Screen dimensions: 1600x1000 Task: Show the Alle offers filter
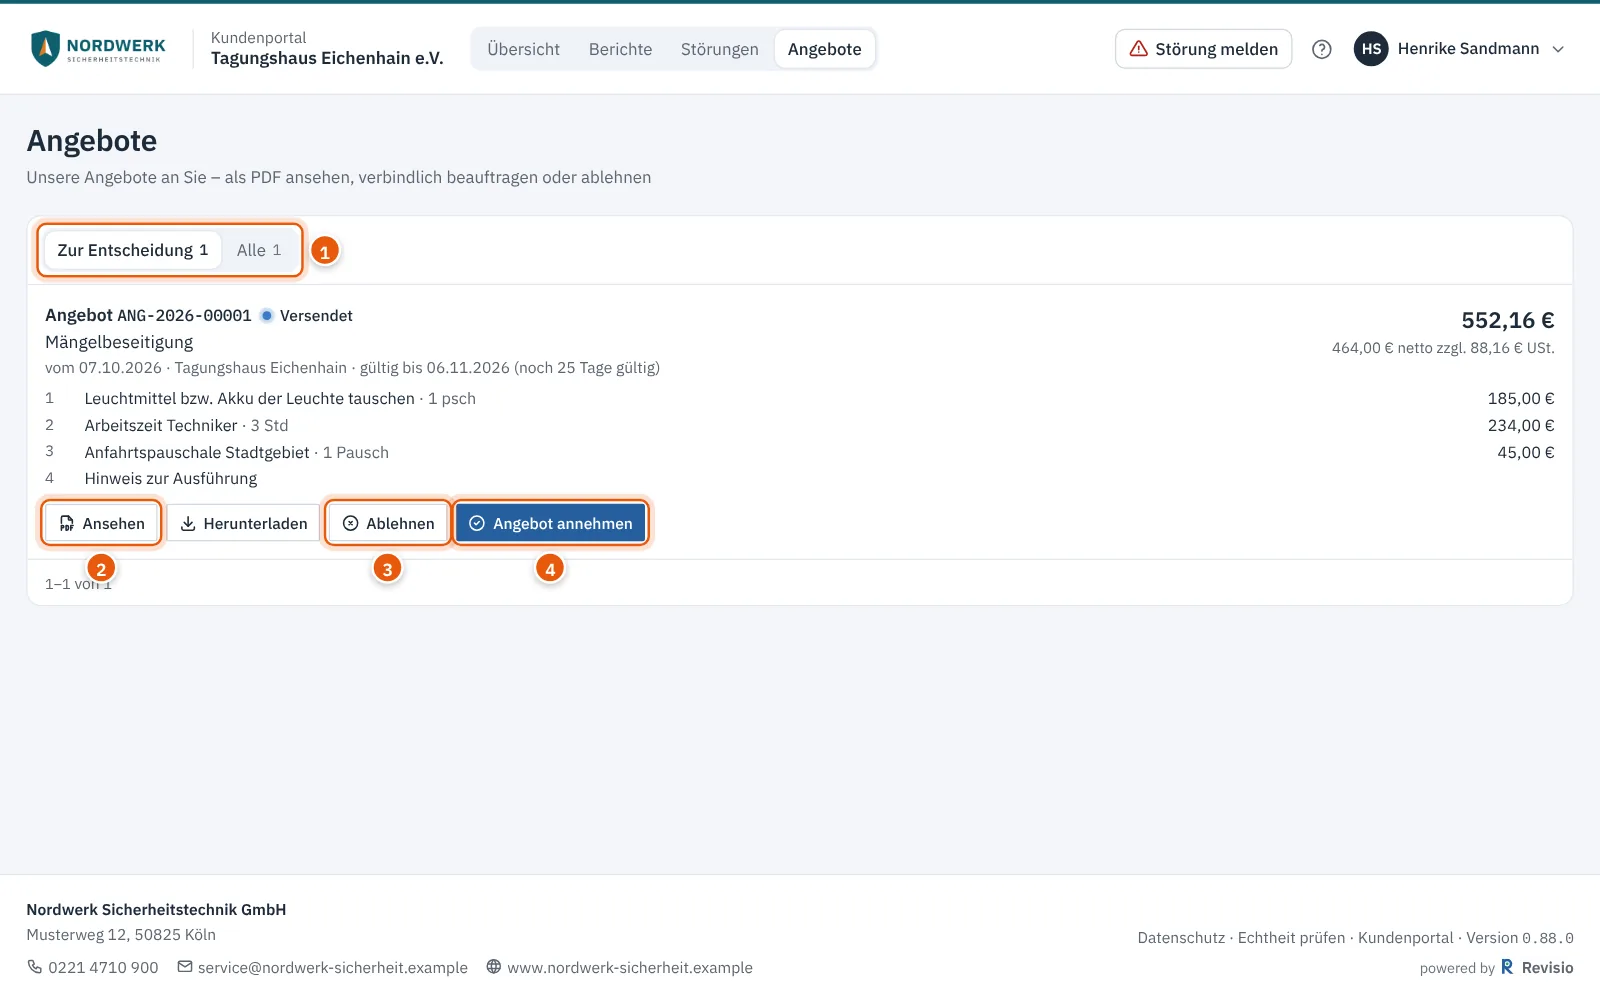click(x=259, y=250)
